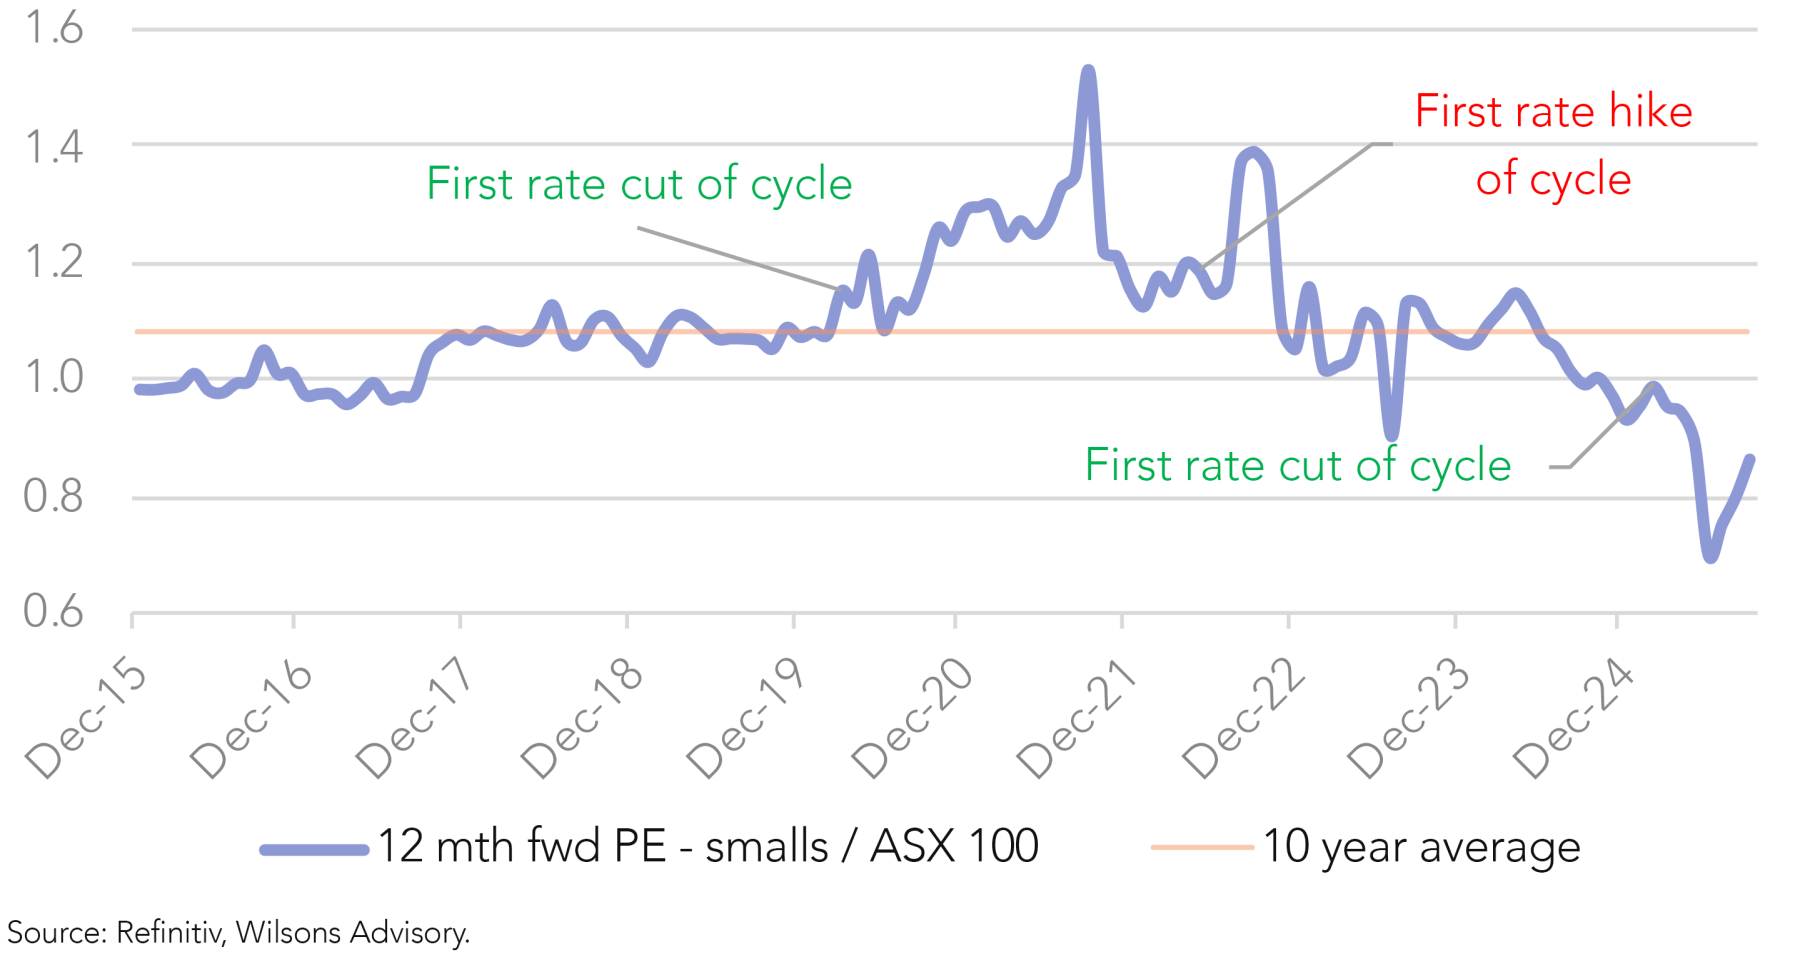The height and width of the screenshot is (977, 1800).
Task: Pick the Dec-24 axis label
Action: pyautogui.click(x=1574, y=718)
